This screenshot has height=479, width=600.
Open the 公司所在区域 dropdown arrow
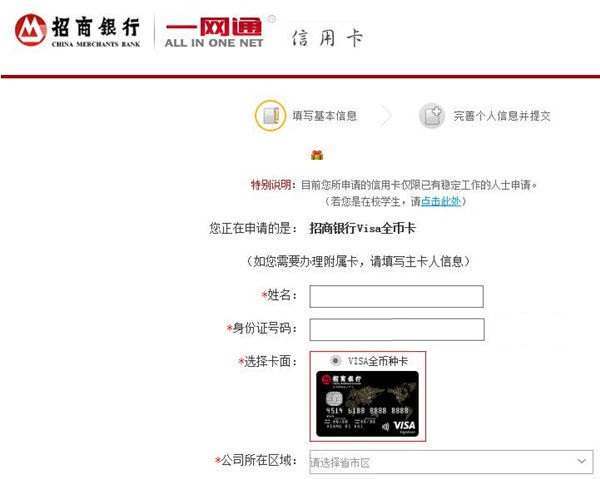(582, 461)
